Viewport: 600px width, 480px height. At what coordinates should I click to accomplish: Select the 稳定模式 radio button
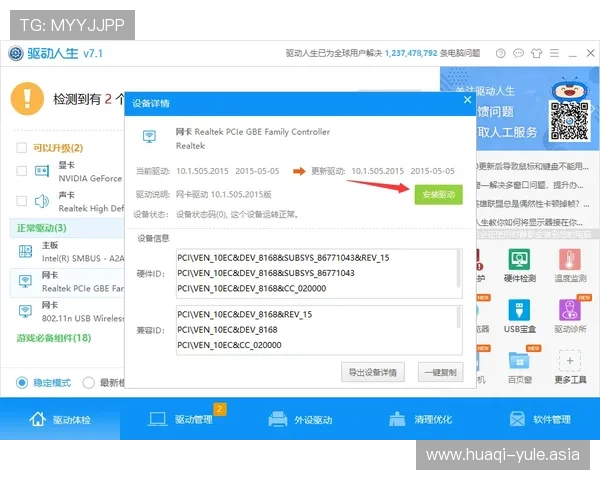click(x=22, y=382)
